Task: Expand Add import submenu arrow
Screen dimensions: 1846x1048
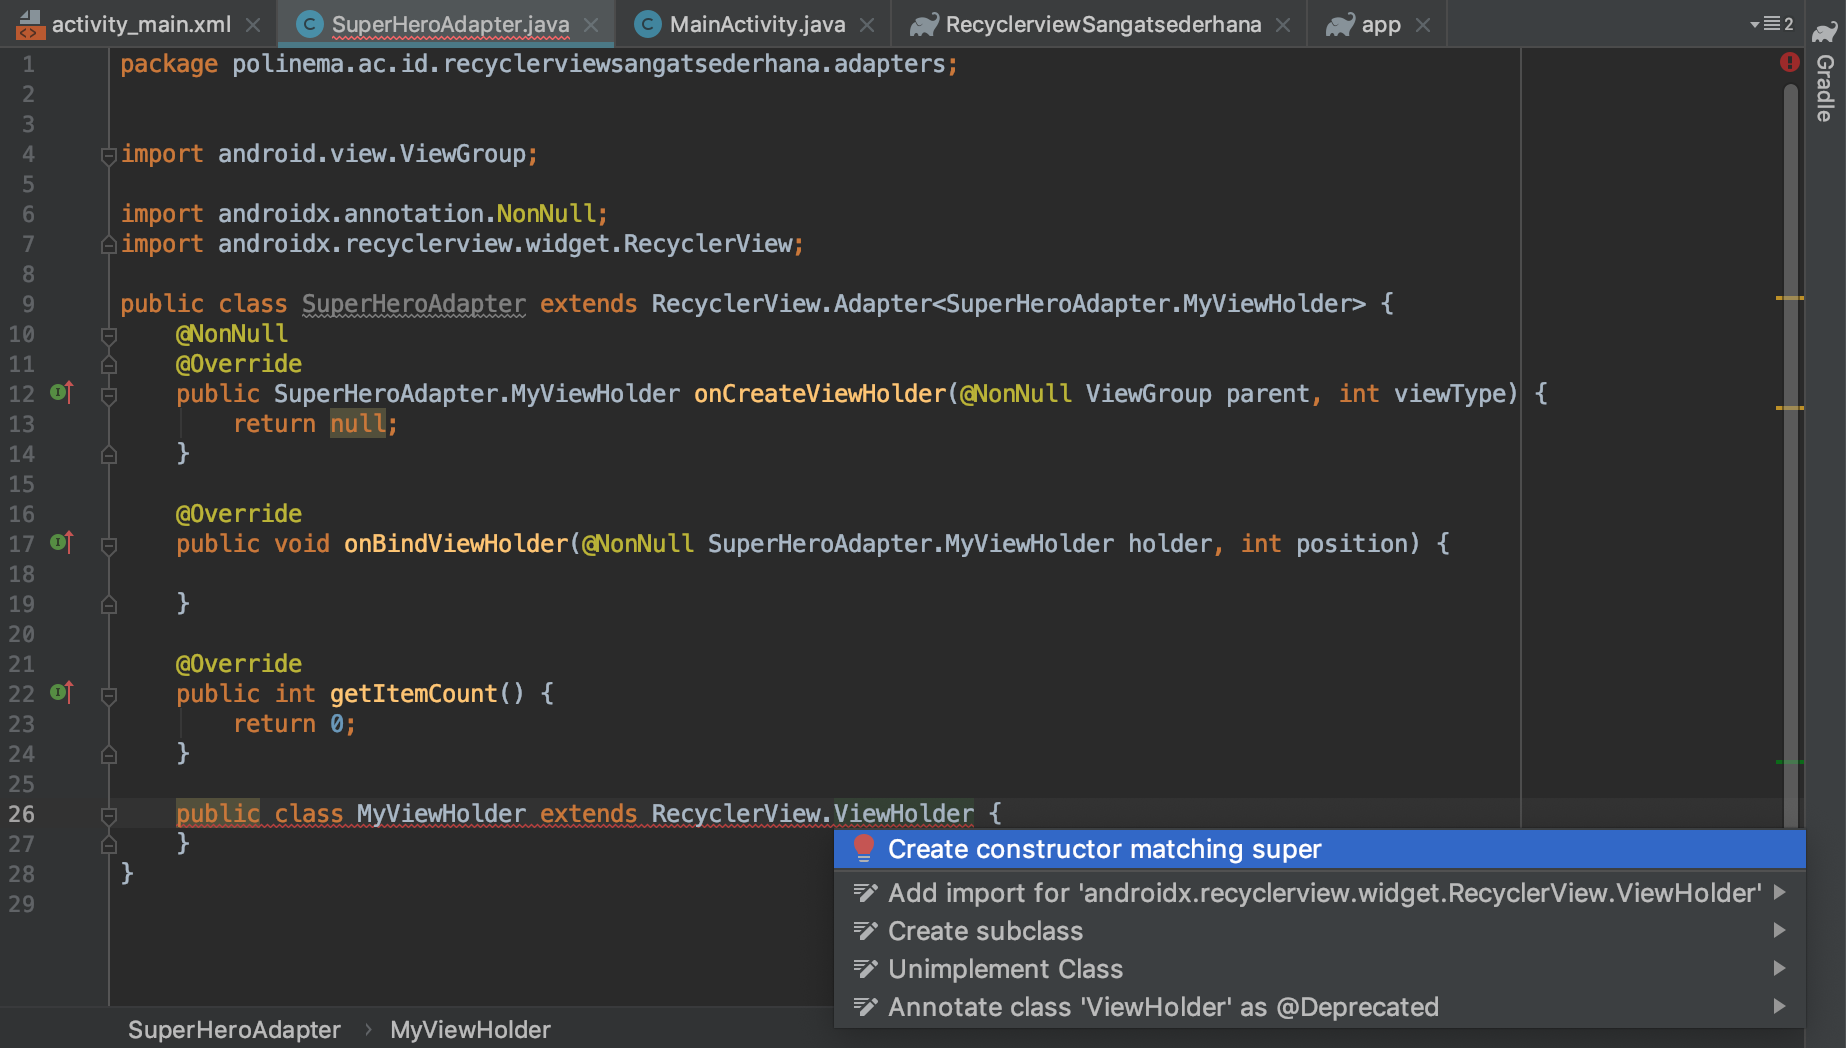Action: [1780, 892]
